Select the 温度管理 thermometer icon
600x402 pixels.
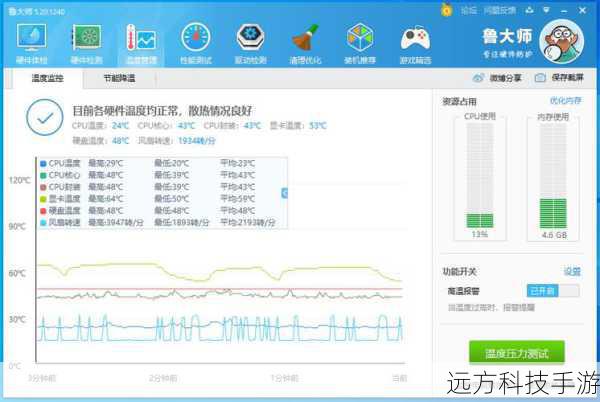point(141,37)
